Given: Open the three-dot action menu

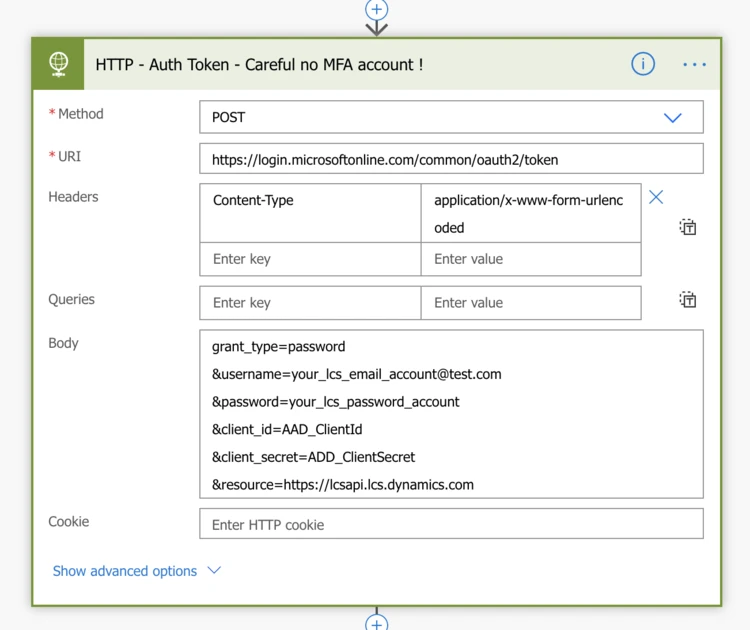Looking at the screenshot, I should click(x=695, y=64).
